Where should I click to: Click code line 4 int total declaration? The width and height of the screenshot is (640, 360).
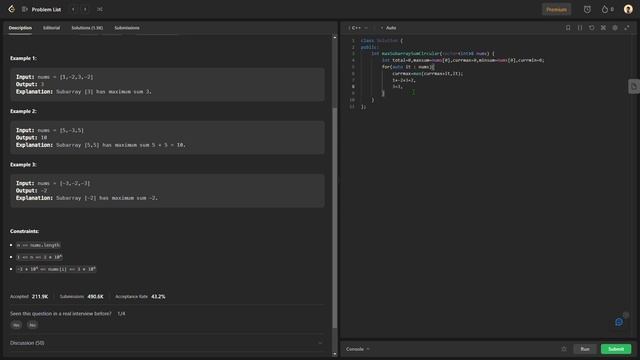click(463, 60)
